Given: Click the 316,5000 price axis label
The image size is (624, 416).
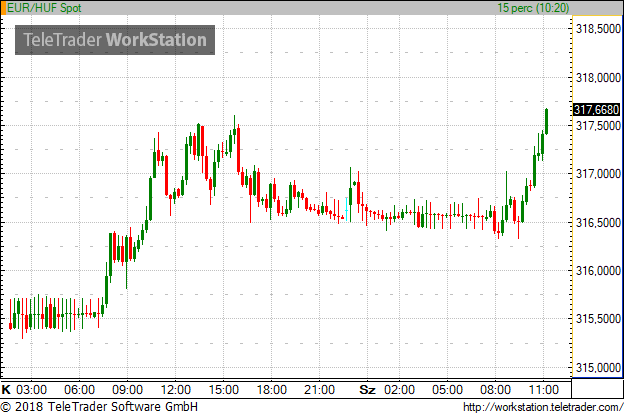Looking at the screenshot, I should 598,223.
